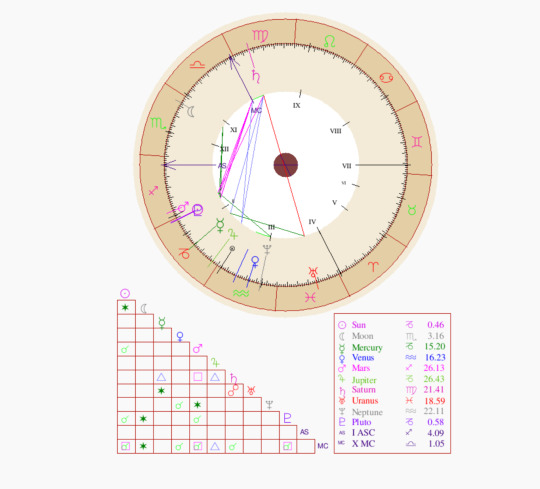Image resolution: width=540 pixels, height=489 pixels.
Task: Click the house VIII label
Action: (335, 131)
